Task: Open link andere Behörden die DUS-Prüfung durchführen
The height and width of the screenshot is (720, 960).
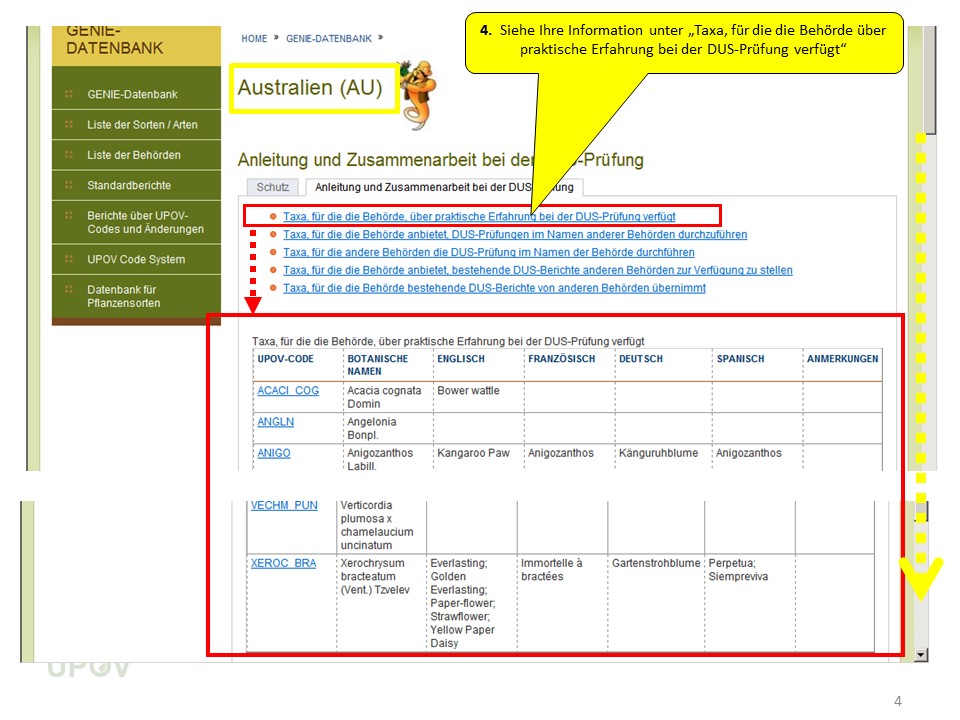Action: point(489,252)
